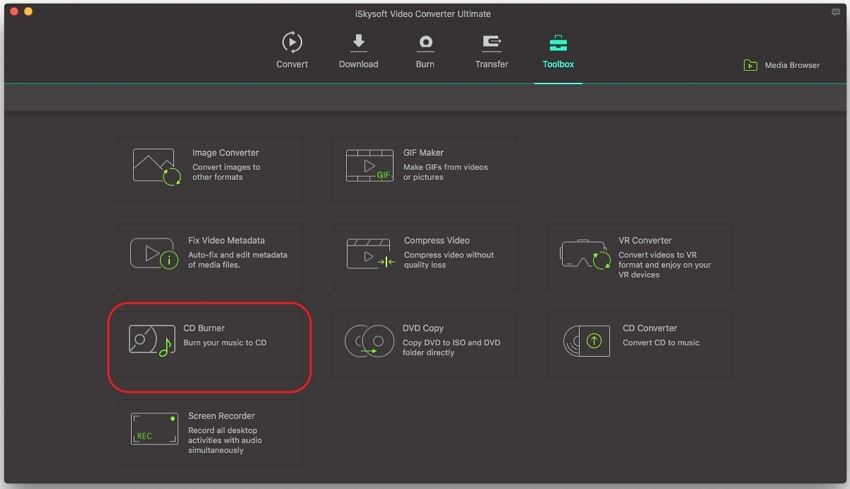This screenshot has height=489, width=850.
Task: Select the Toolbox tab
Action: (x=558, y=50)
